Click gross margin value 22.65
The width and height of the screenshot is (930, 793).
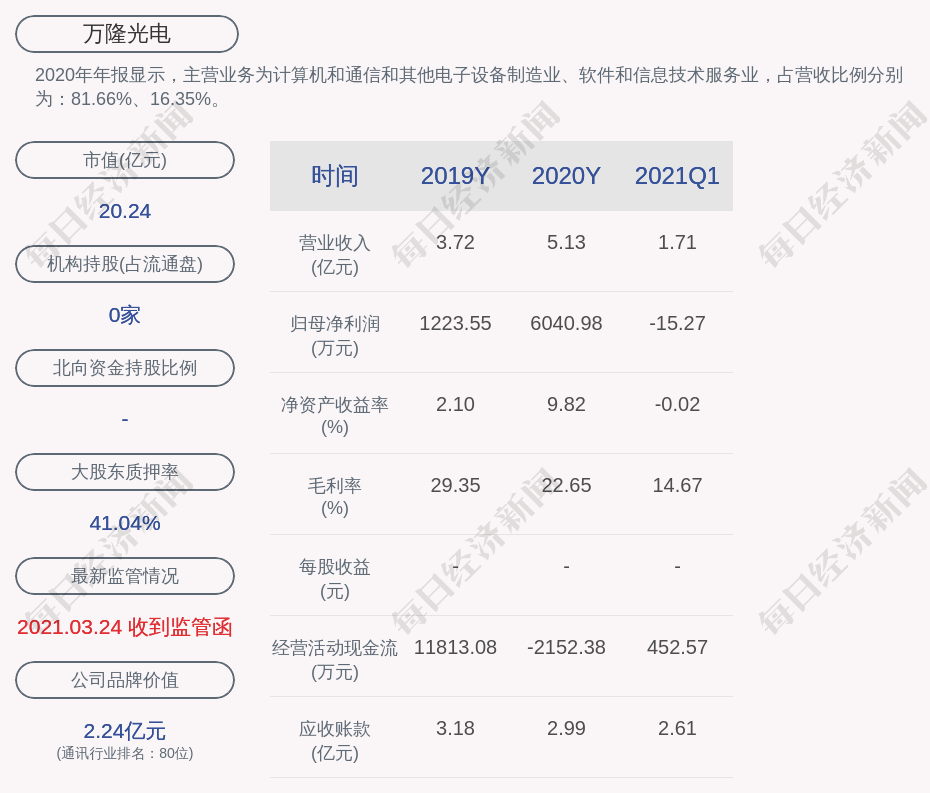566,485
